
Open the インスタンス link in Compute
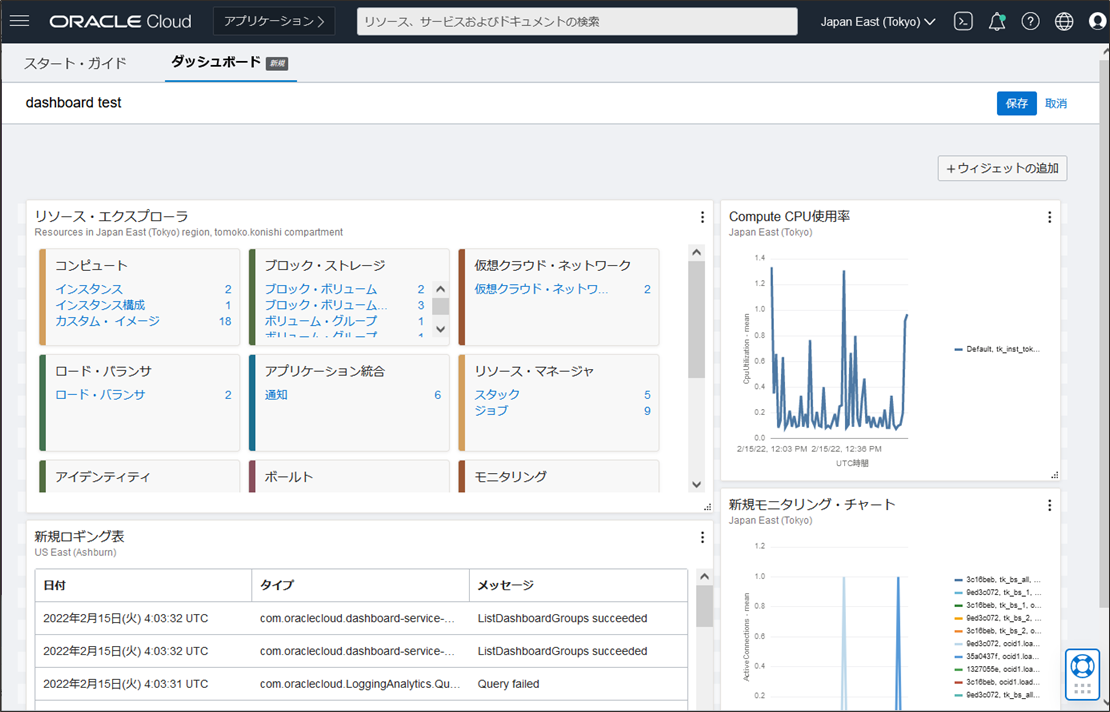pos(89,289)
